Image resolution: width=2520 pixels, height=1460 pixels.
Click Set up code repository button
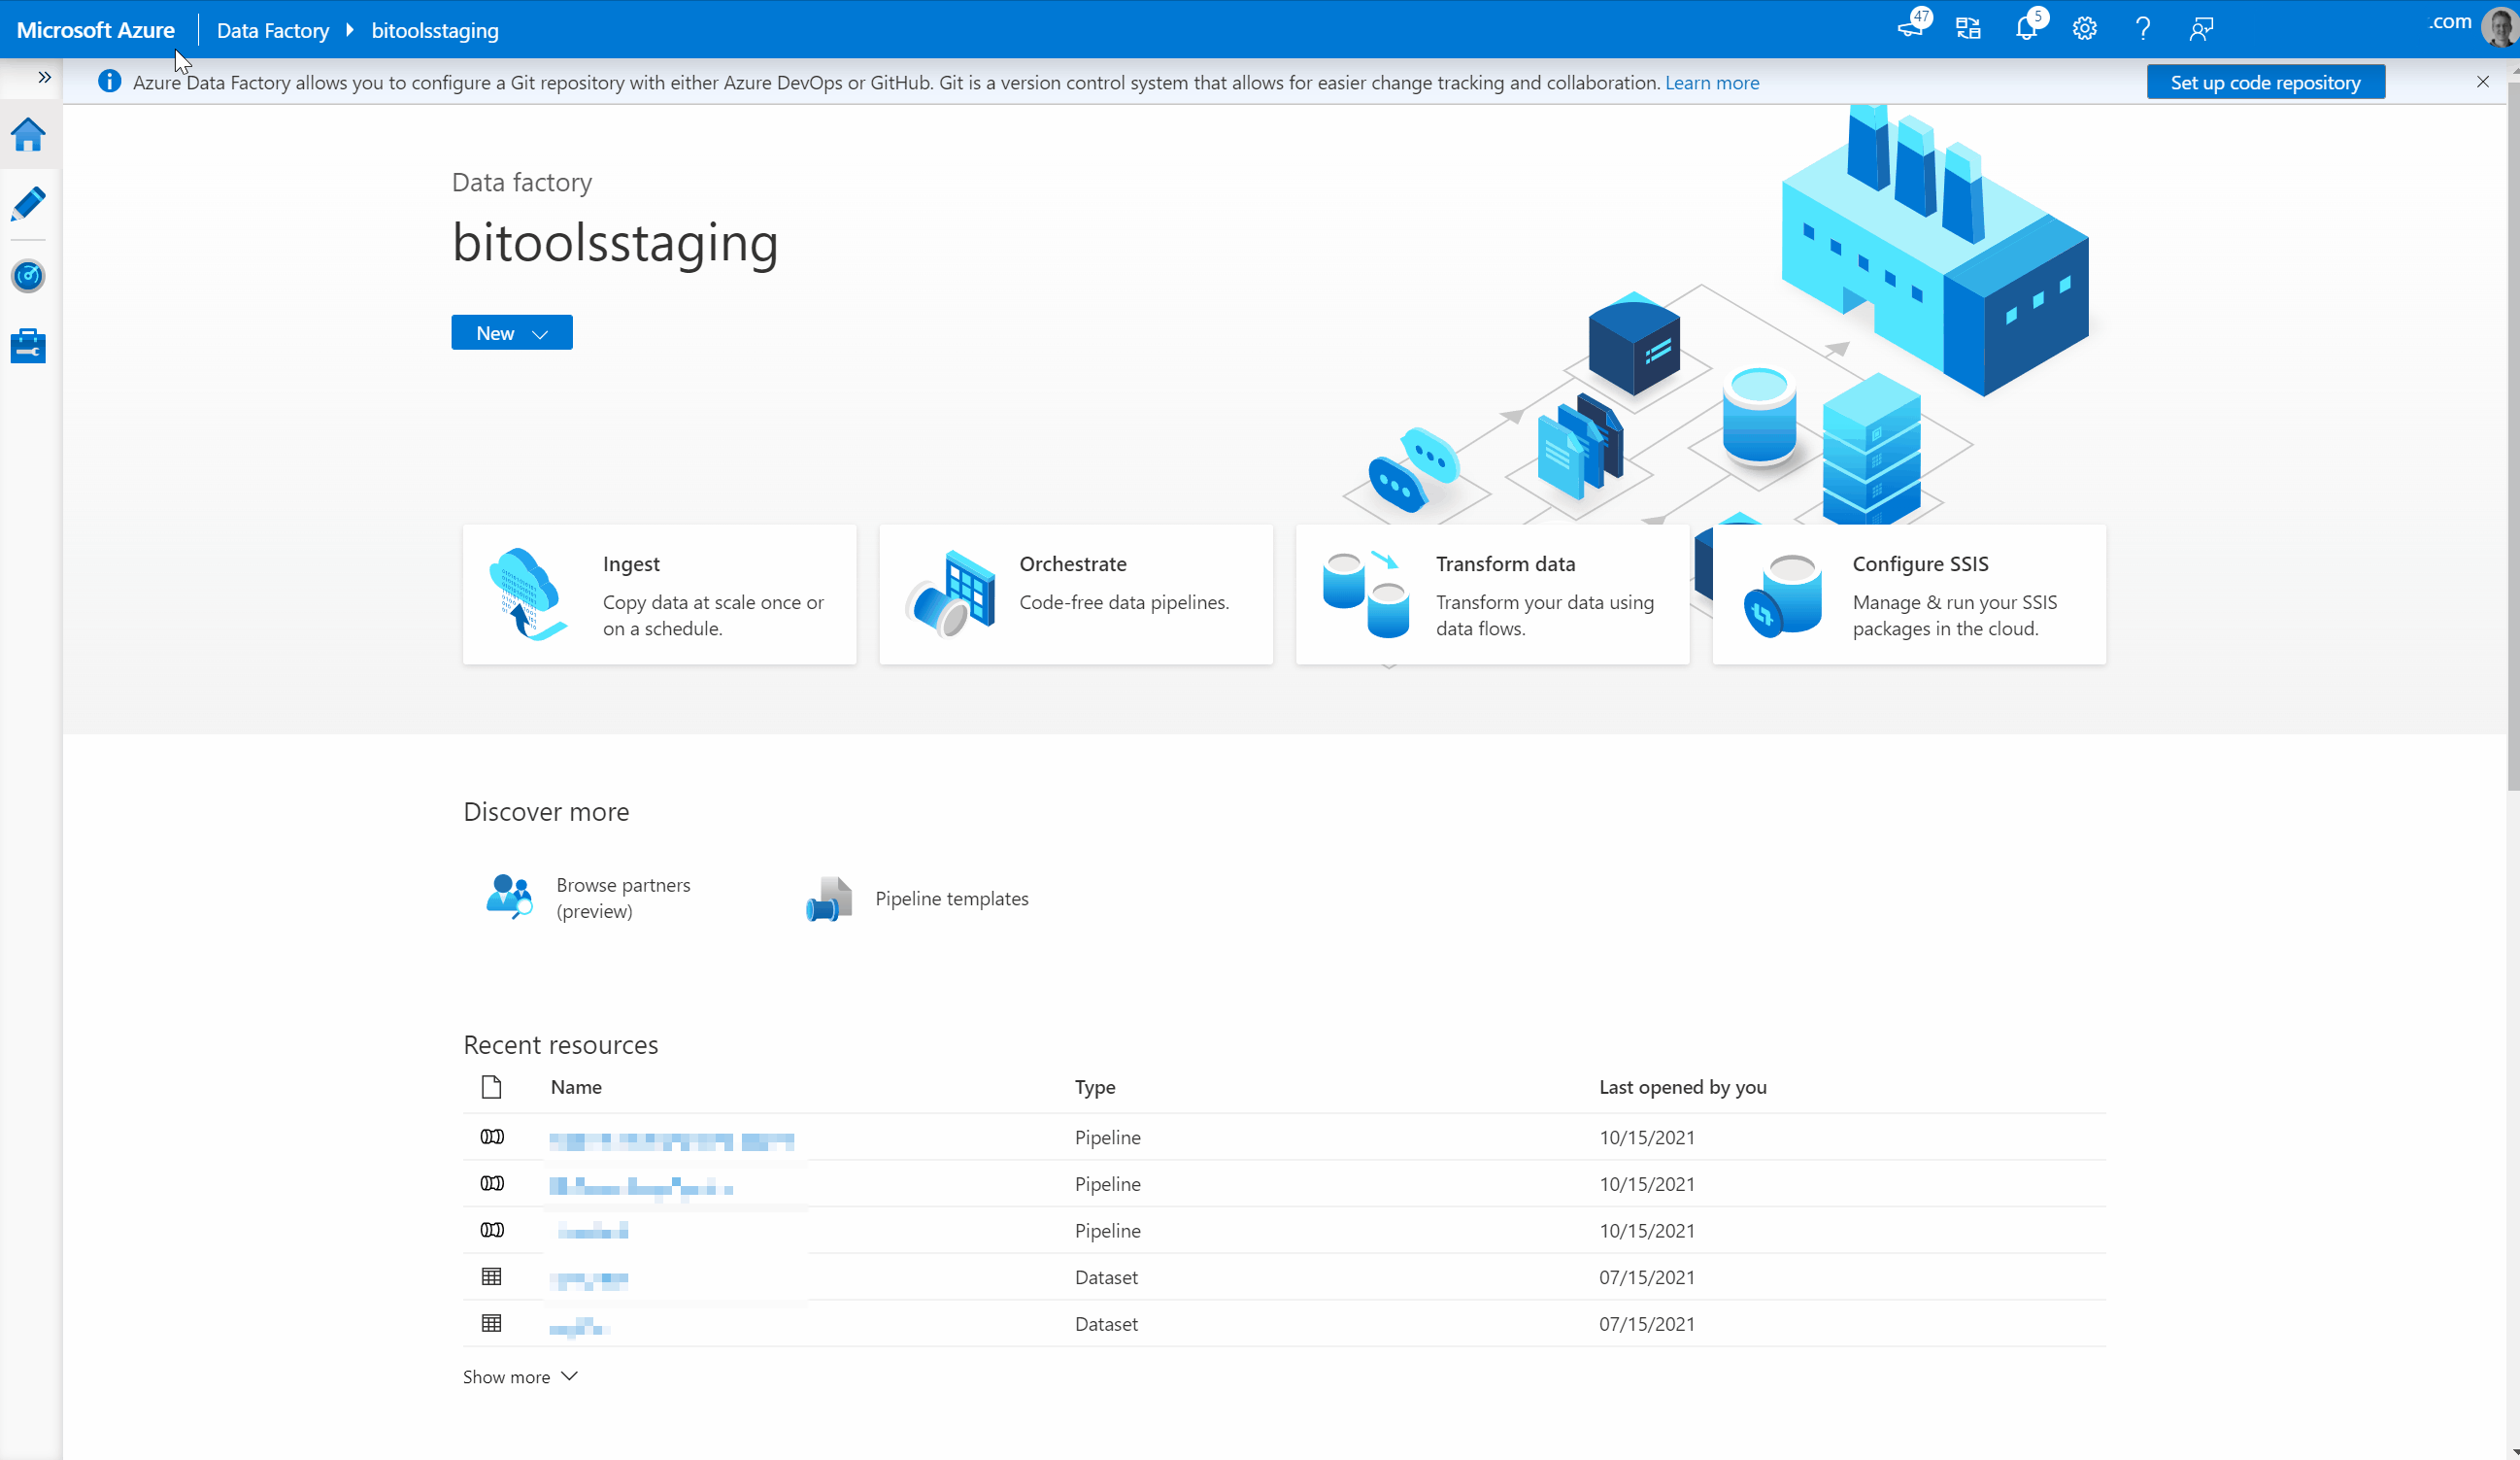pos(2265,82)
